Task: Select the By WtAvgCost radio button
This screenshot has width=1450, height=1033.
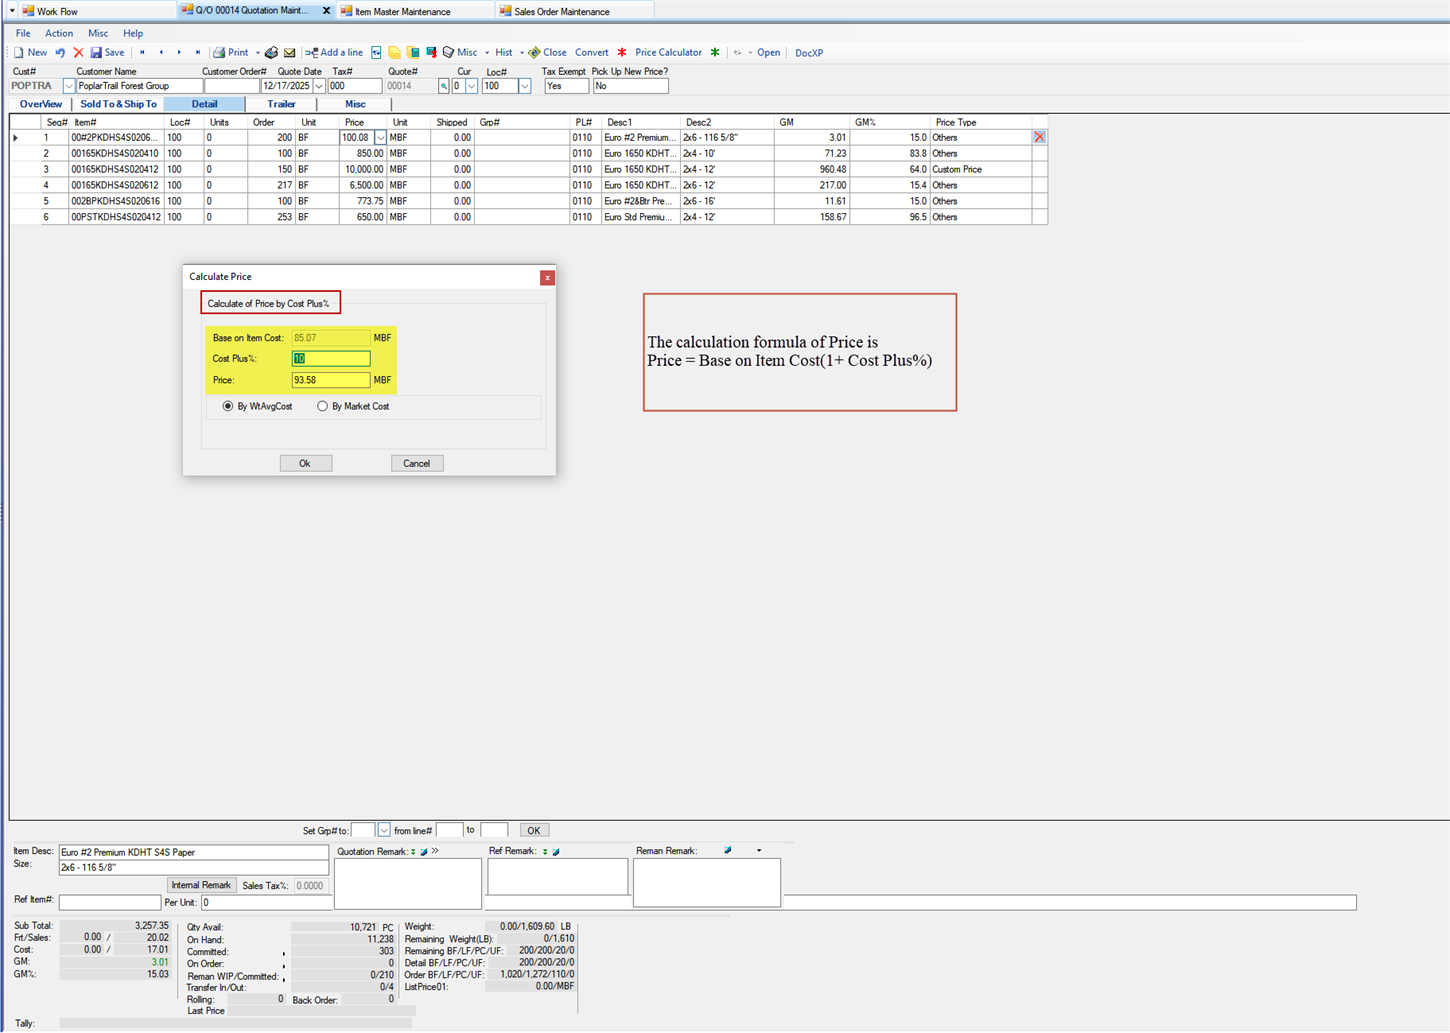Action: click(227, 406)
